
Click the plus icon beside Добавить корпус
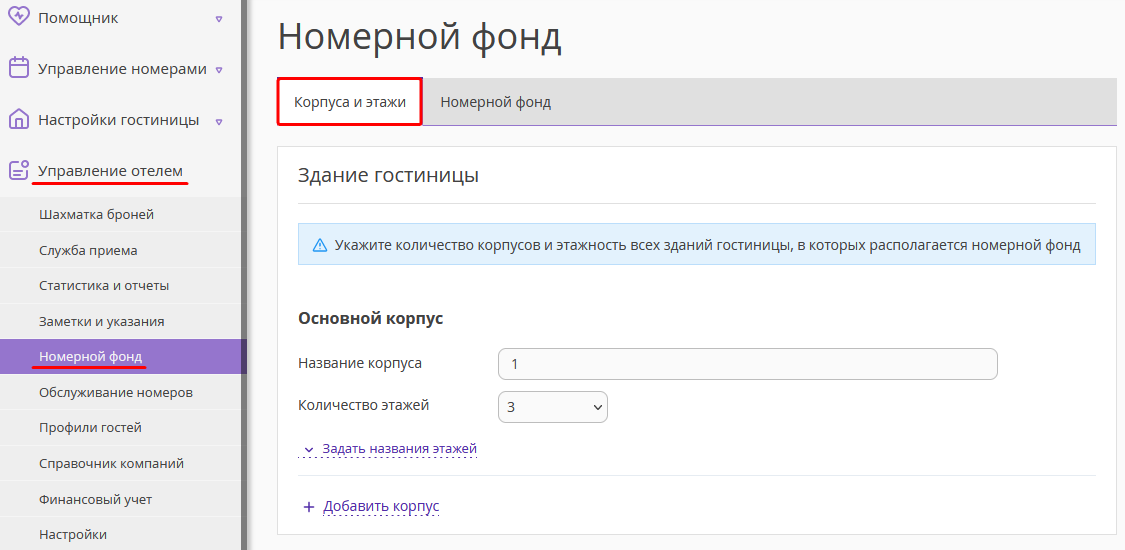tap(309, 507)
